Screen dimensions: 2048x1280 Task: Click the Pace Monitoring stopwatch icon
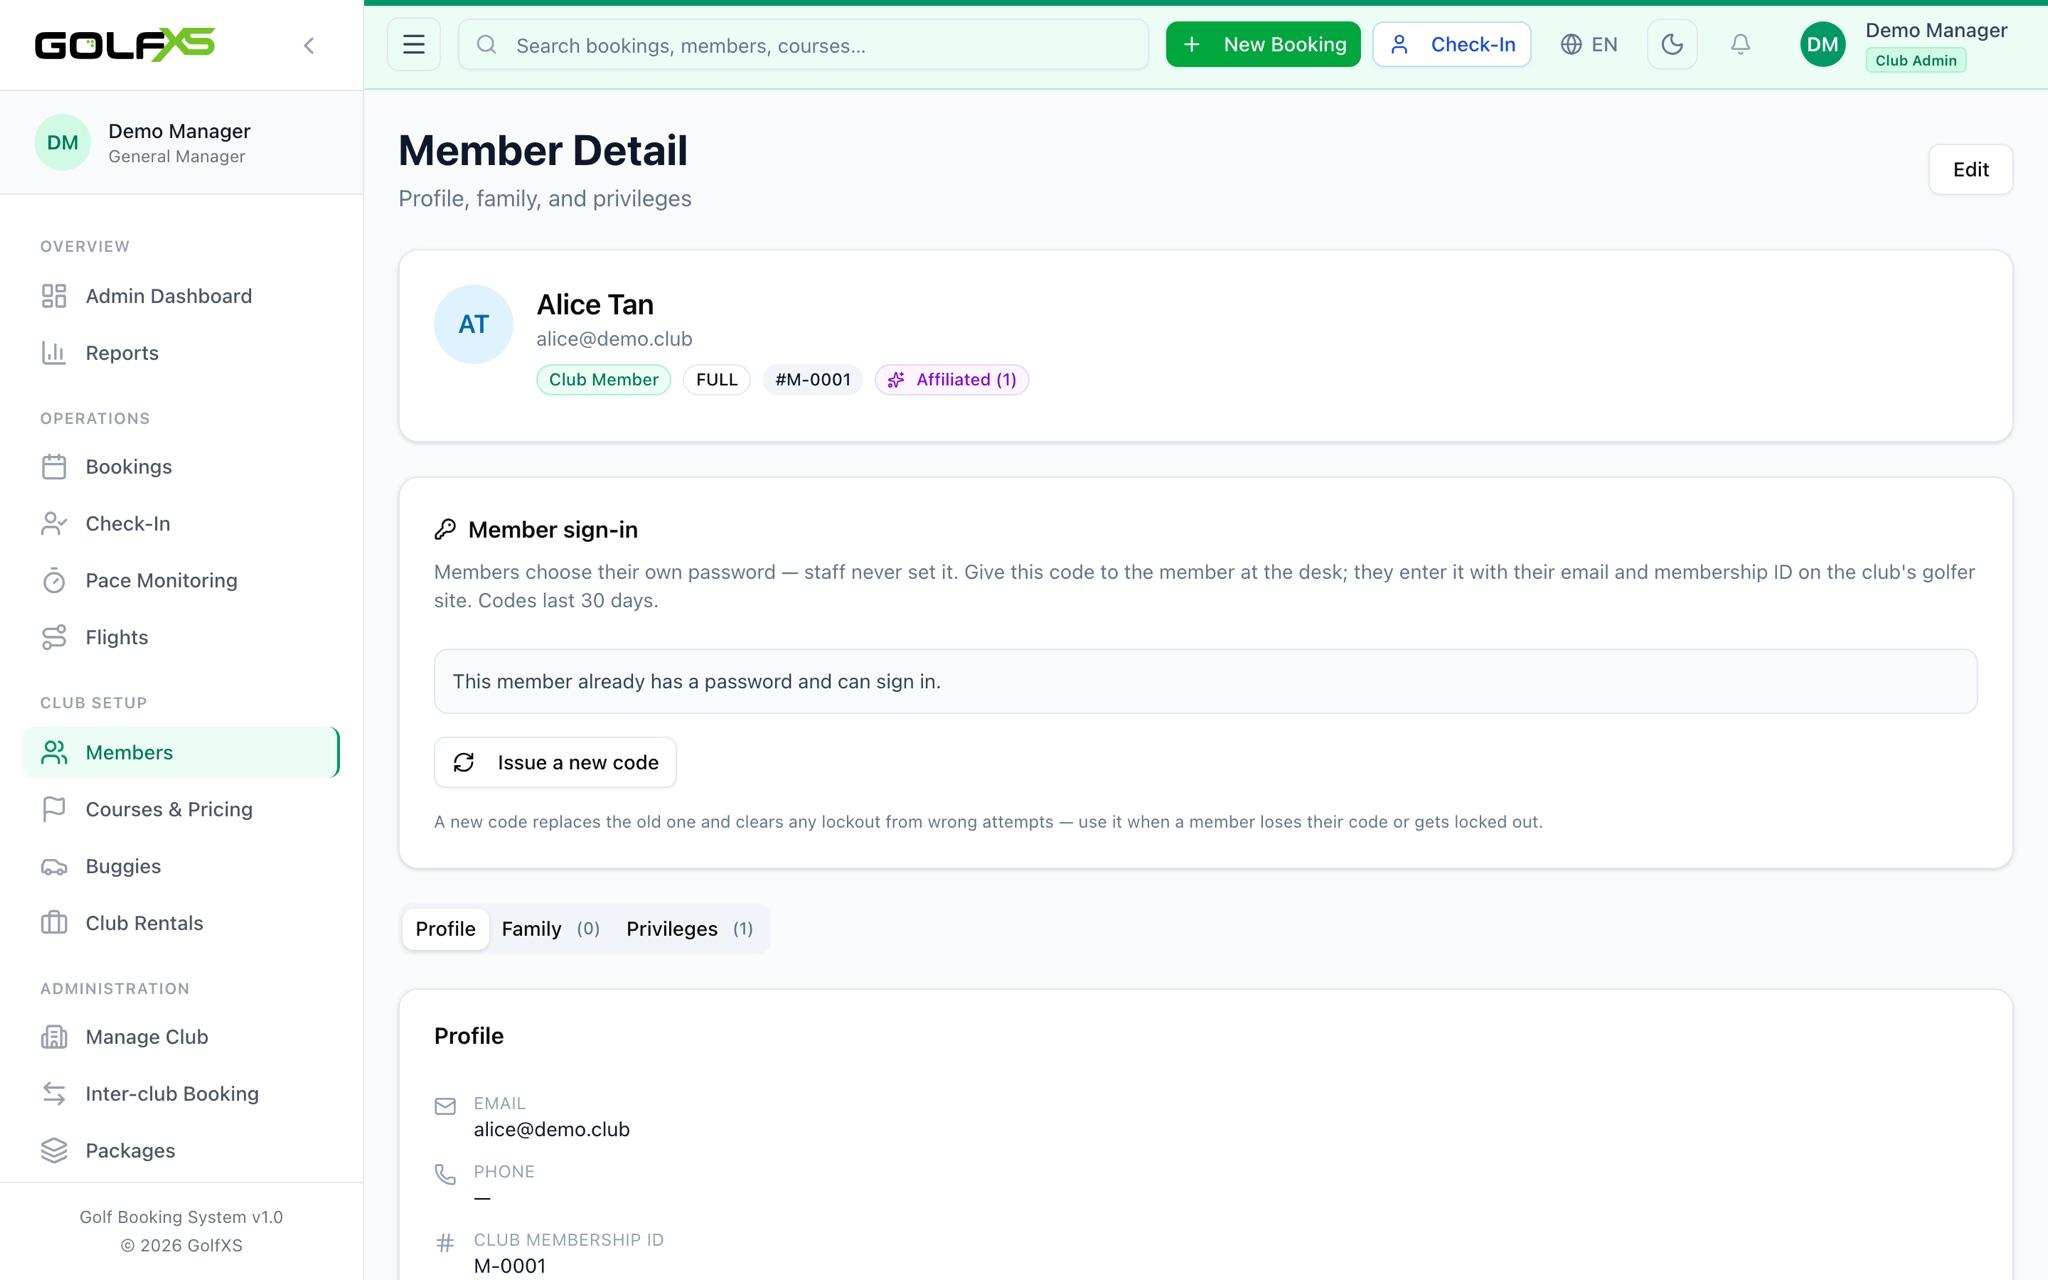click(x=54, y=581)
